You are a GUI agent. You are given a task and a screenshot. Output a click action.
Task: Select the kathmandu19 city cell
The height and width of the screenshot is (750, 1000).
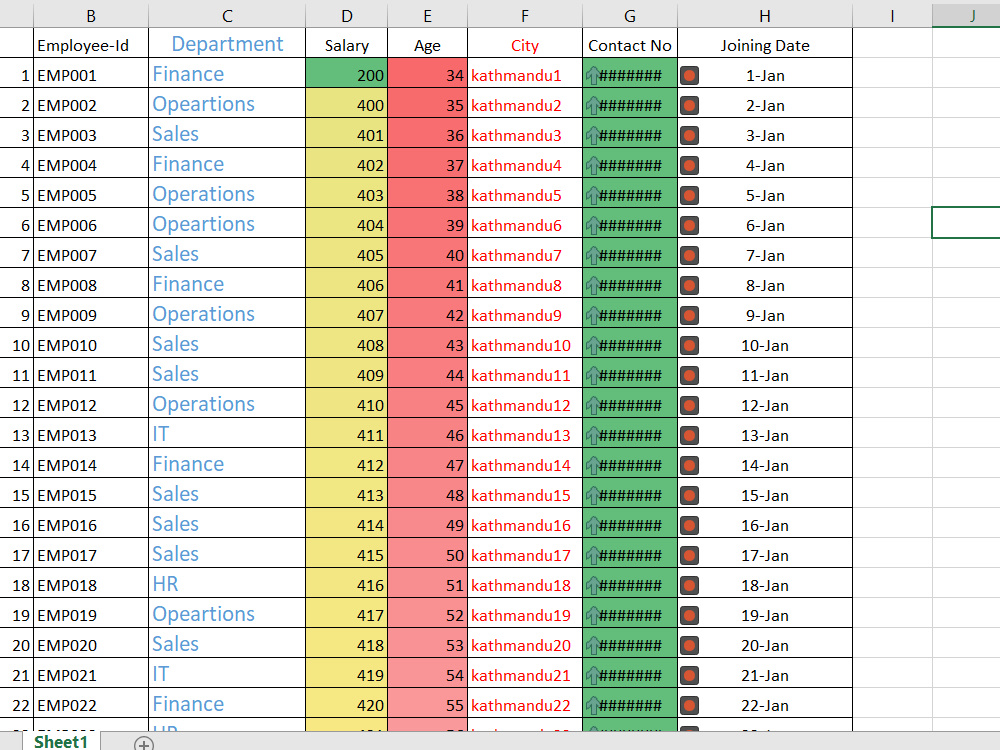(x=525, y=615)
